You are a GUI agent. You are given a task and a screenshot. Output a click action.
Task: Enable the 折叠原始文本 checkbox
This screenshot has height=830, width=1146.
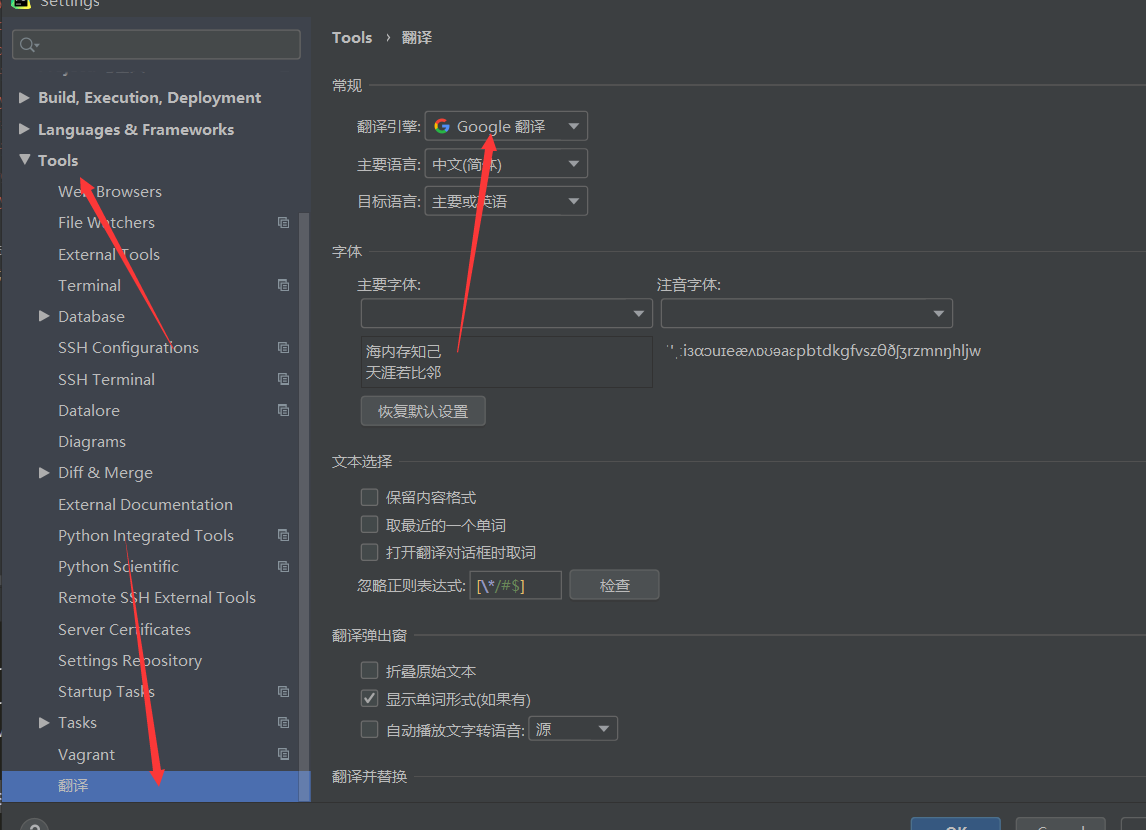(x=370, y=671)
